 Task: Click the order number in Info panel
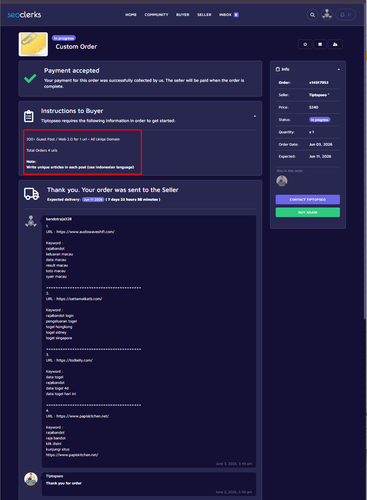(x=319, y=83)
